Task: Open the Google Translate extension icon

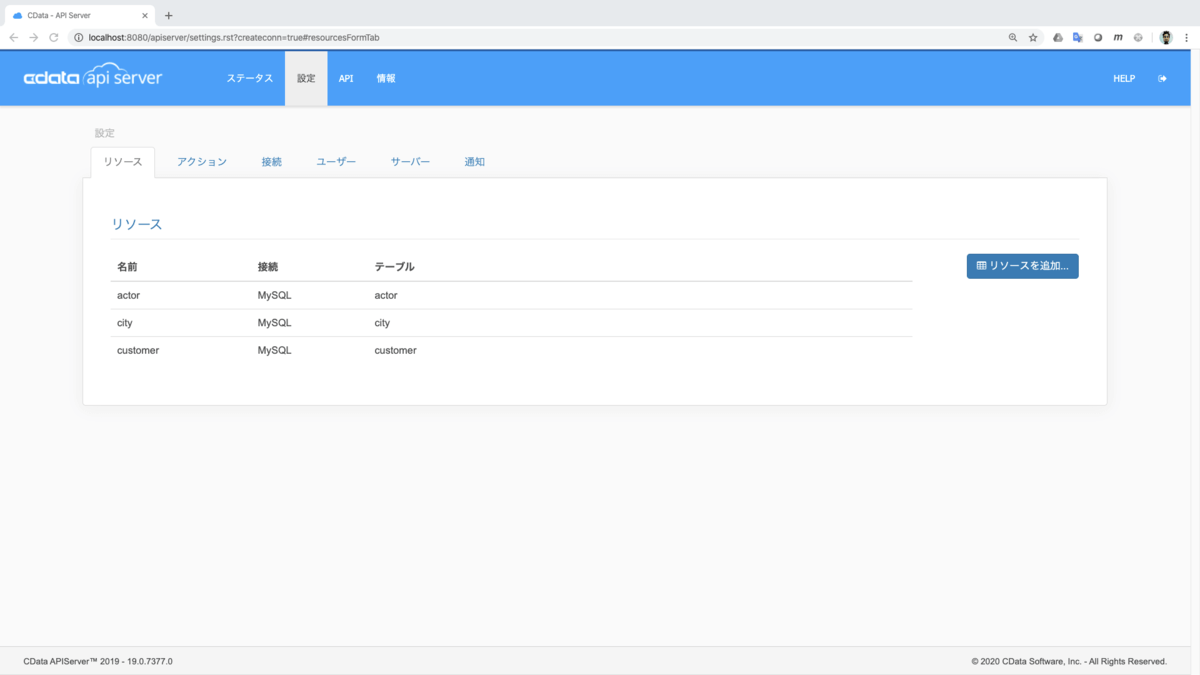Action: click(x=1078, y=37)
